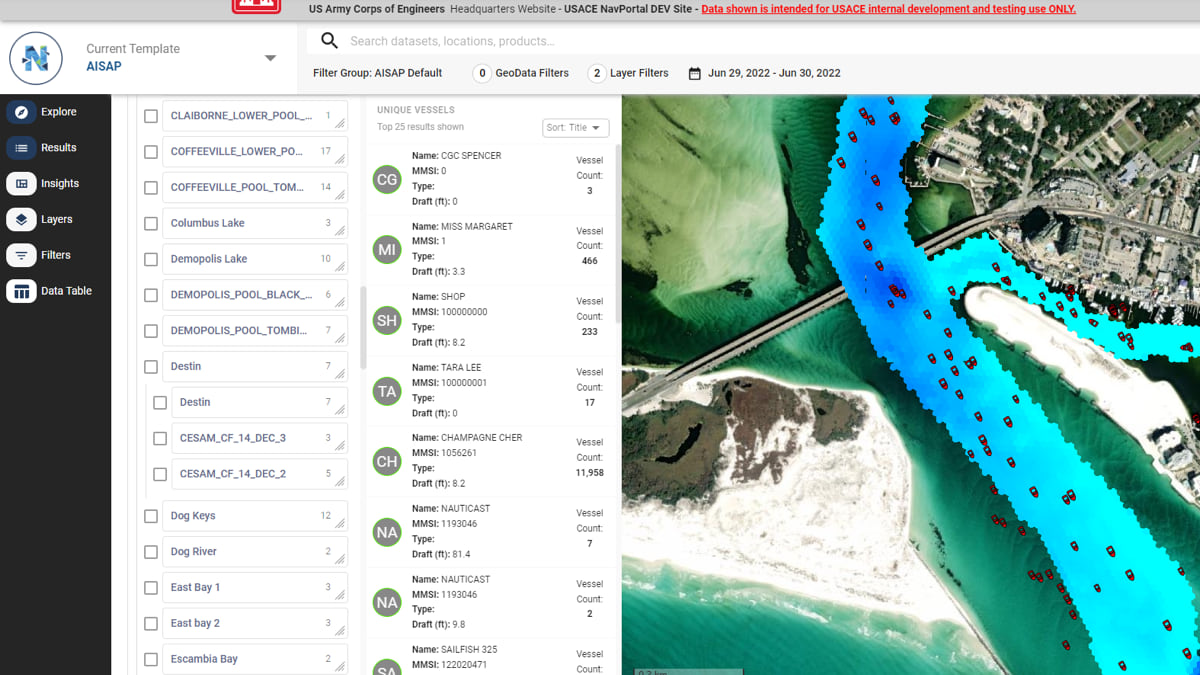Click the USACE Headquarters Website link
The image size is (1200, 675).
436,9
